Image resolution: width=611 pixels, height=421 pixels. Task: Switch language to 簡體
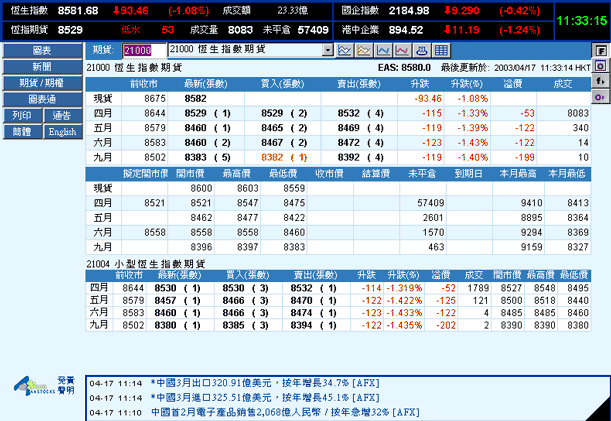click(x=22, y=132)
